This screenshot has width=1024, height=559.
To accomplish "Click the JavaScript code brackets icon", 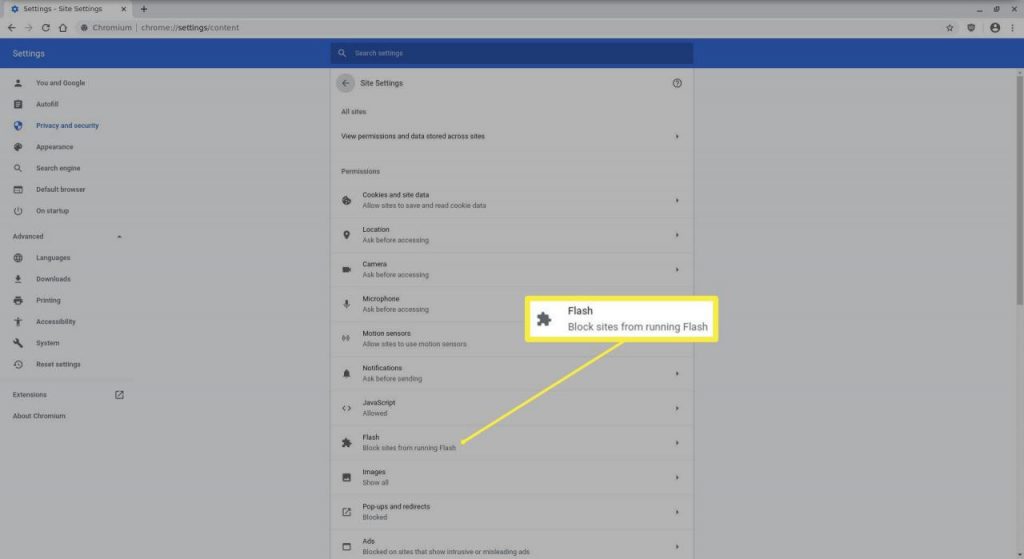I will coord(346,408).
